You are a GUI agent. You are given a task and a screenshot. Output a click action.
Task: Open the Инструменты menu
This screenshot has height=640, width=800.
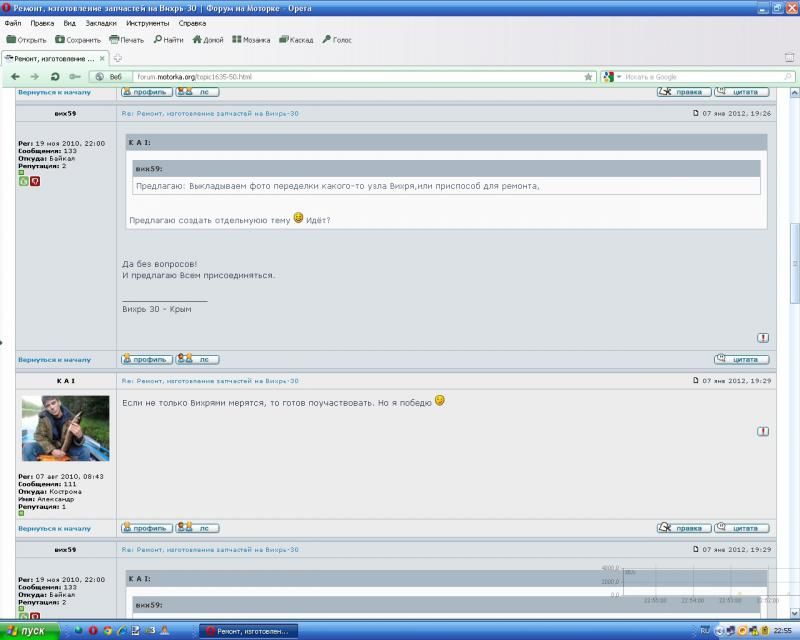[x=147, y=22]
